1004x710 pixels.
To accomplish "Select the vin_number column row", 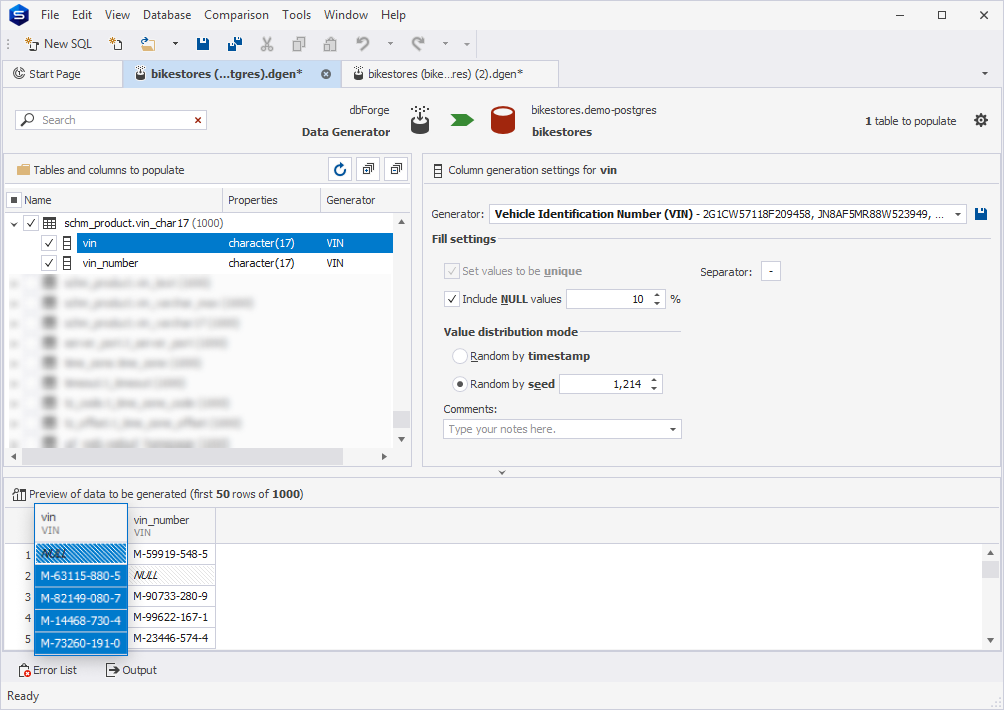I will click(x=235, y=262).
